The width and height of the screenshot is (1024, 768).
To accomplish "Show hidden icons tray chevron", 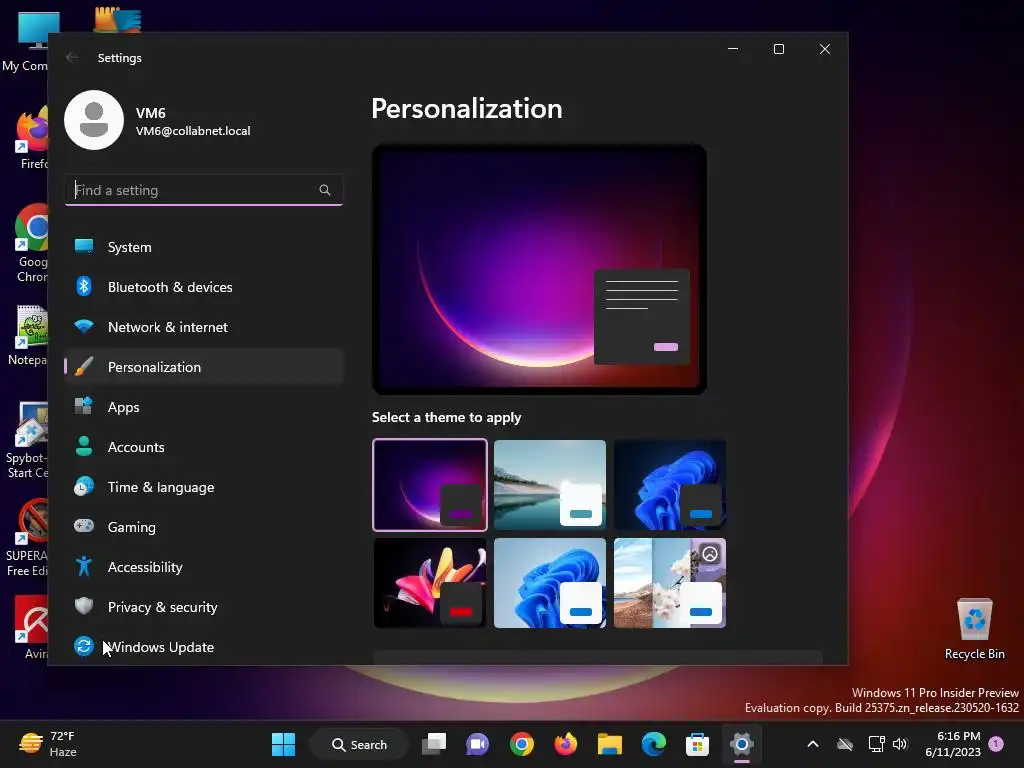I will tap(812, 744).
